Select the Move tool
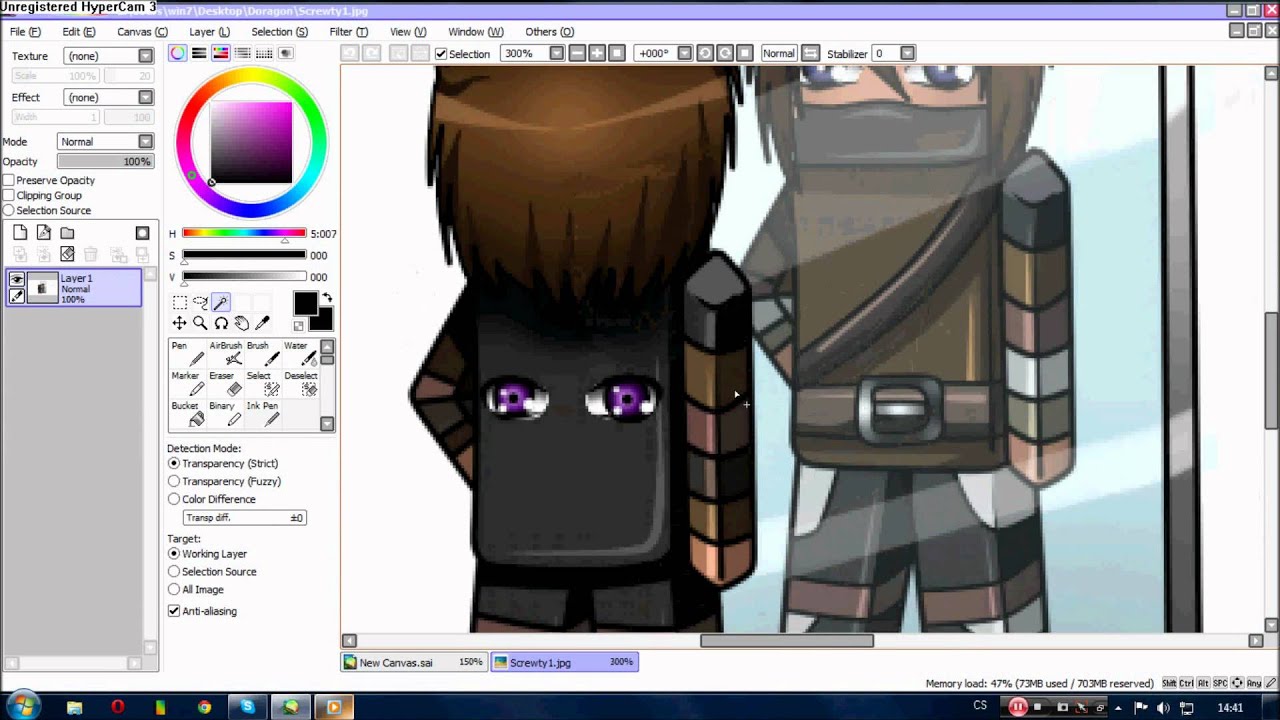 pyautogui.click(x=179, y=323)
